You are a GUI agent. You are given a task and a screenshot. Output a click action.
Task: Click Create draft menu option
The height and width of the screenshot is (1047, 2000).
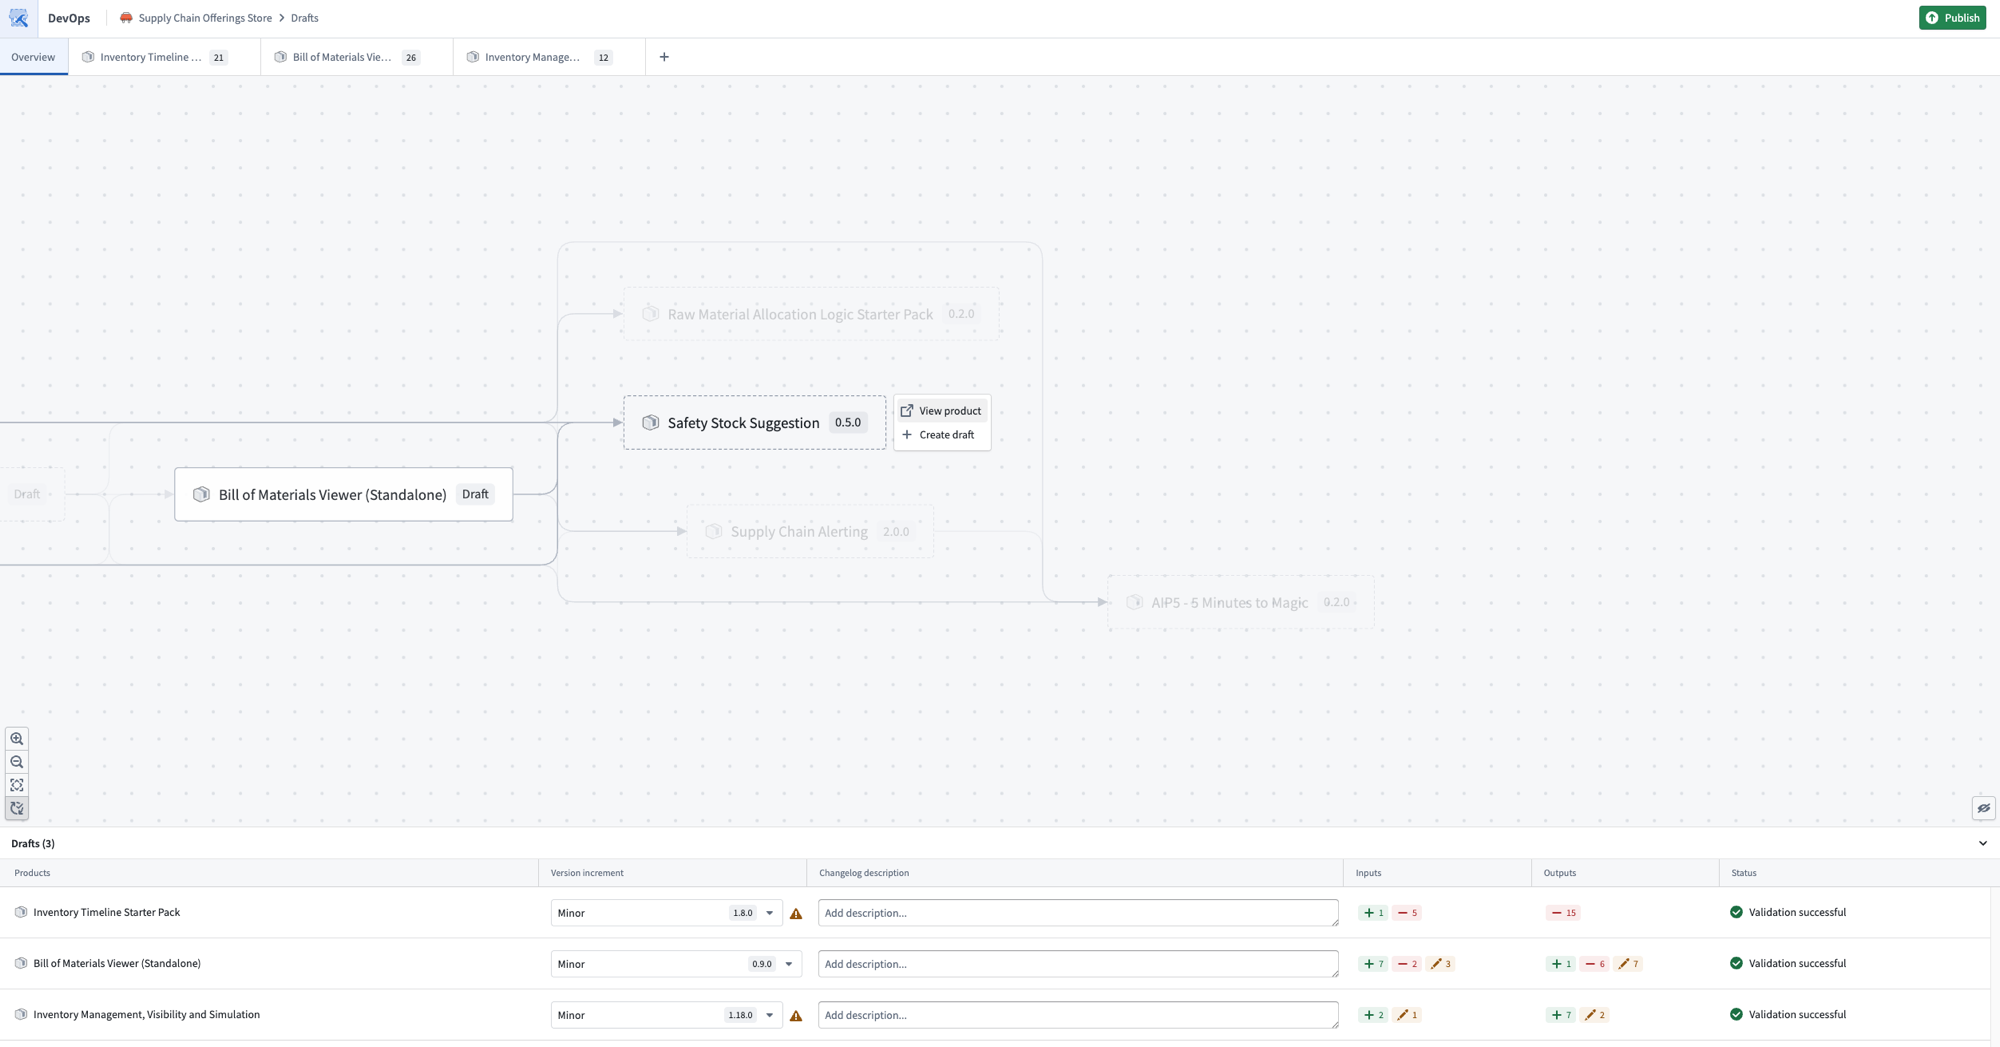941,435
